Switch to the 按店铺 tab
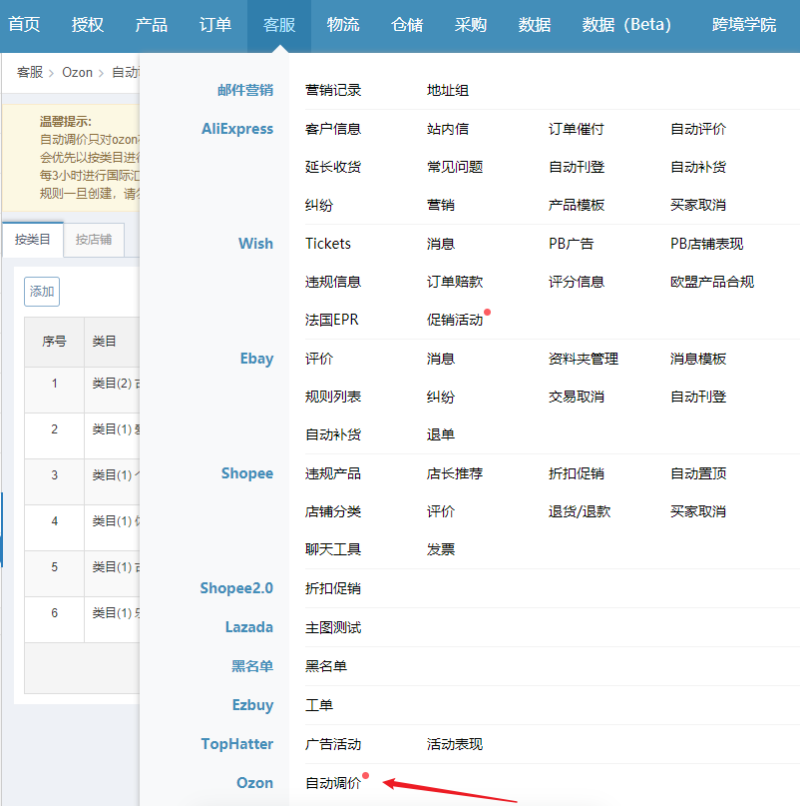The image size is (800, 806). 94,240
